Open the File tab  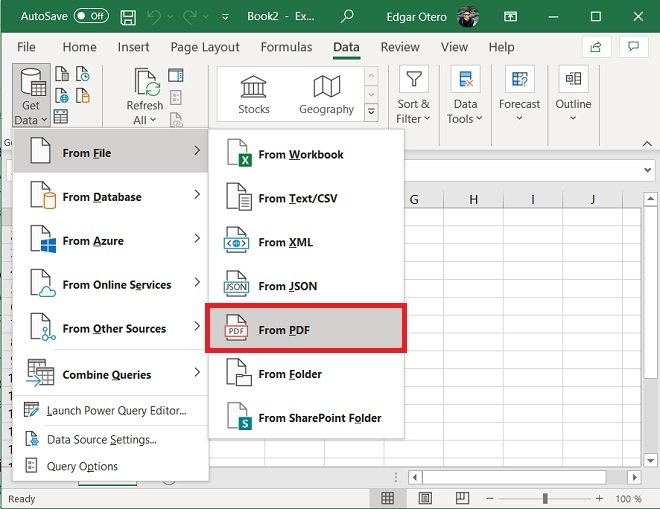click(26, 47)
